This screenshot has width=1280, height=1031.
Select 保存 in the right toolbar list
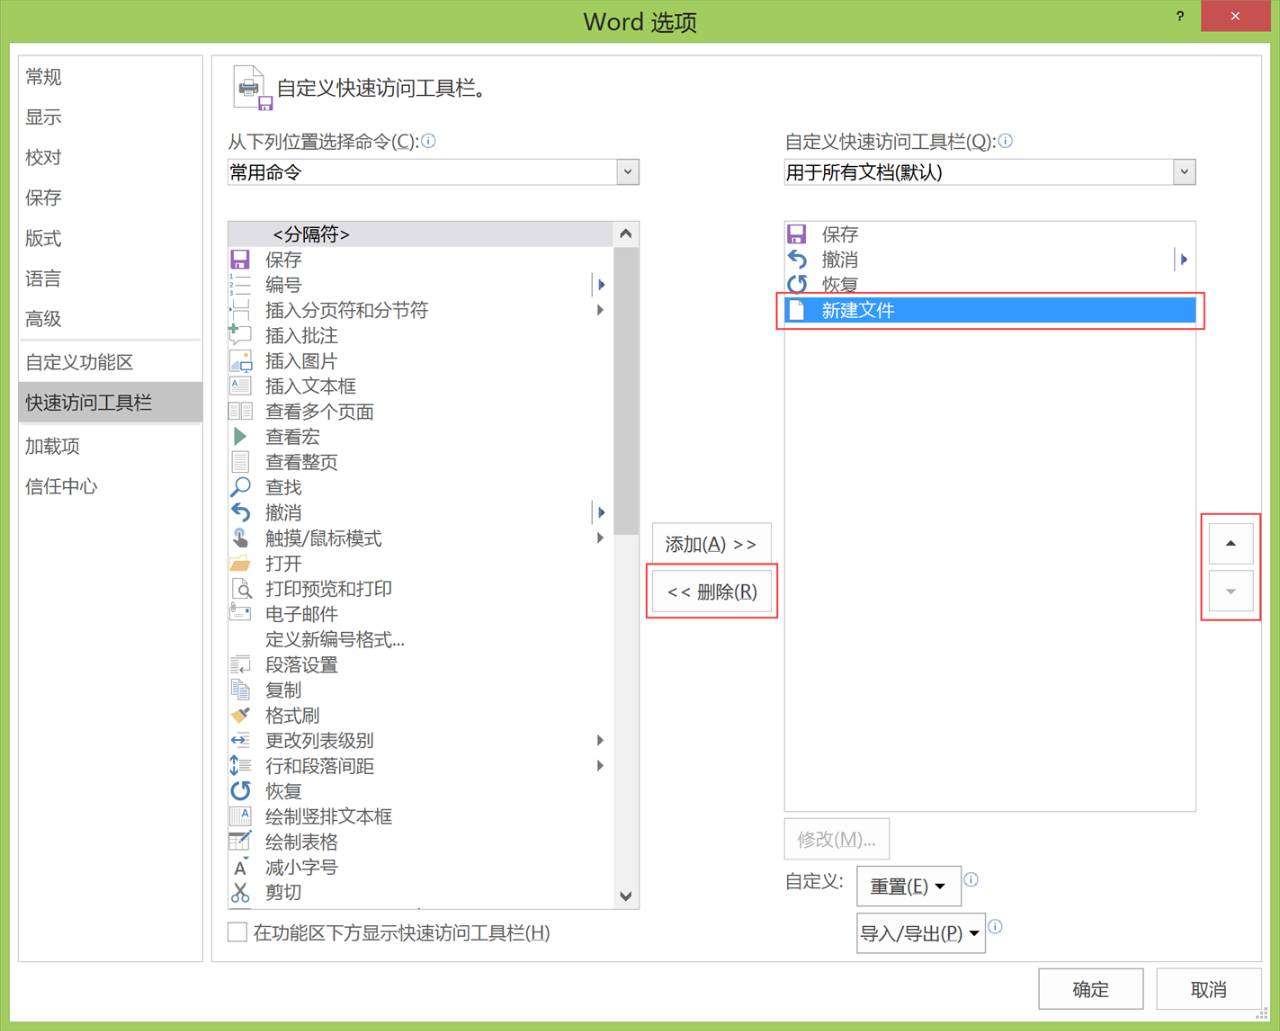[990, 234]
